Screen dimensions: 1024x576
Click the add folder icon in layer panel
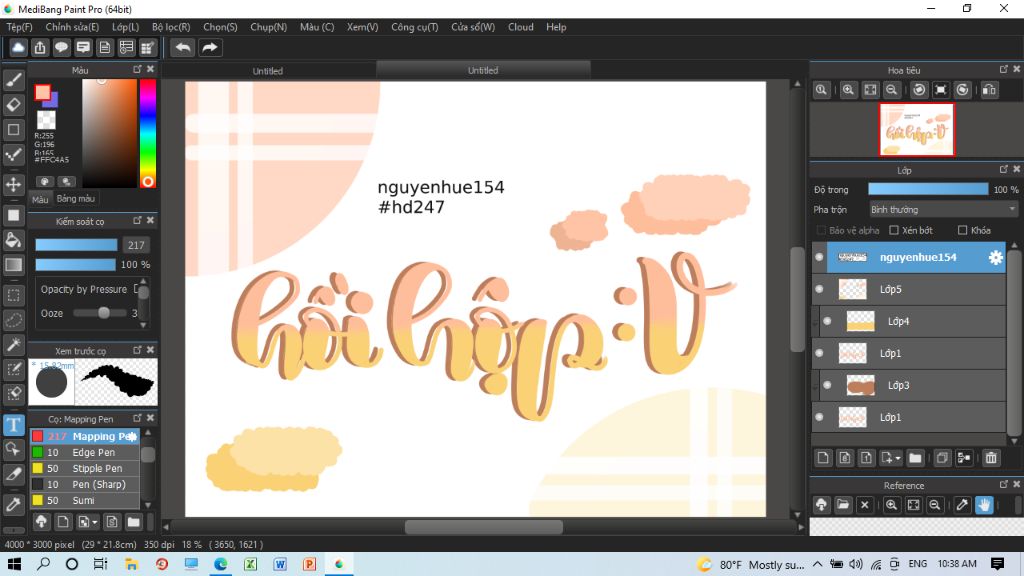pyautogui.click(x=915, y=458)
